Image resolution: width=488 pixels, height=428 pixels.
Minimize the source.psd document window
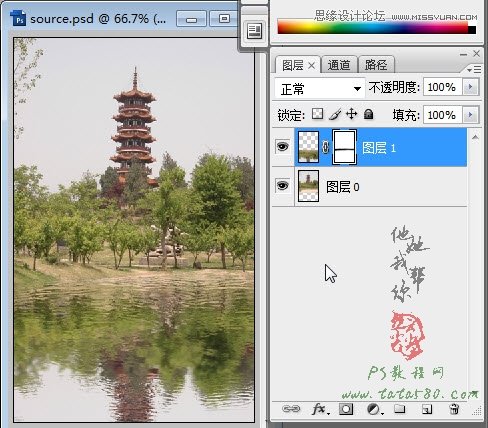click(x=191, y=19)
